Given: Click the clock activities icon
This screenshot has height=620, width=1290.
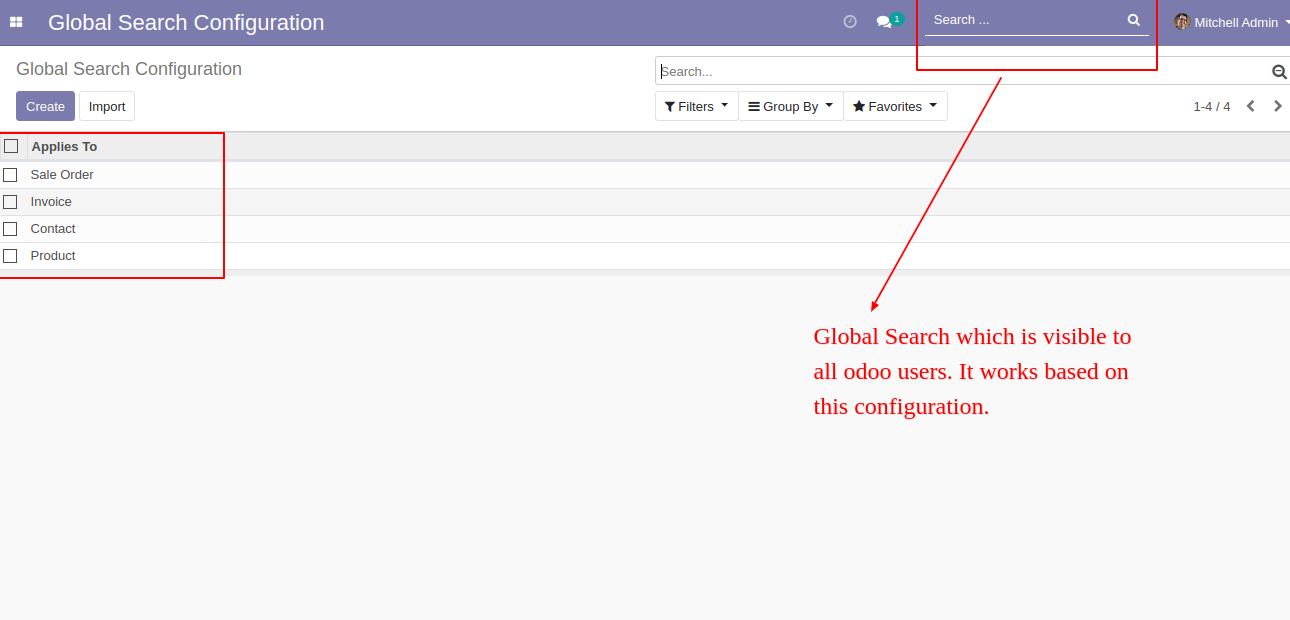Looking at the screenshot, I should [850, 21].
